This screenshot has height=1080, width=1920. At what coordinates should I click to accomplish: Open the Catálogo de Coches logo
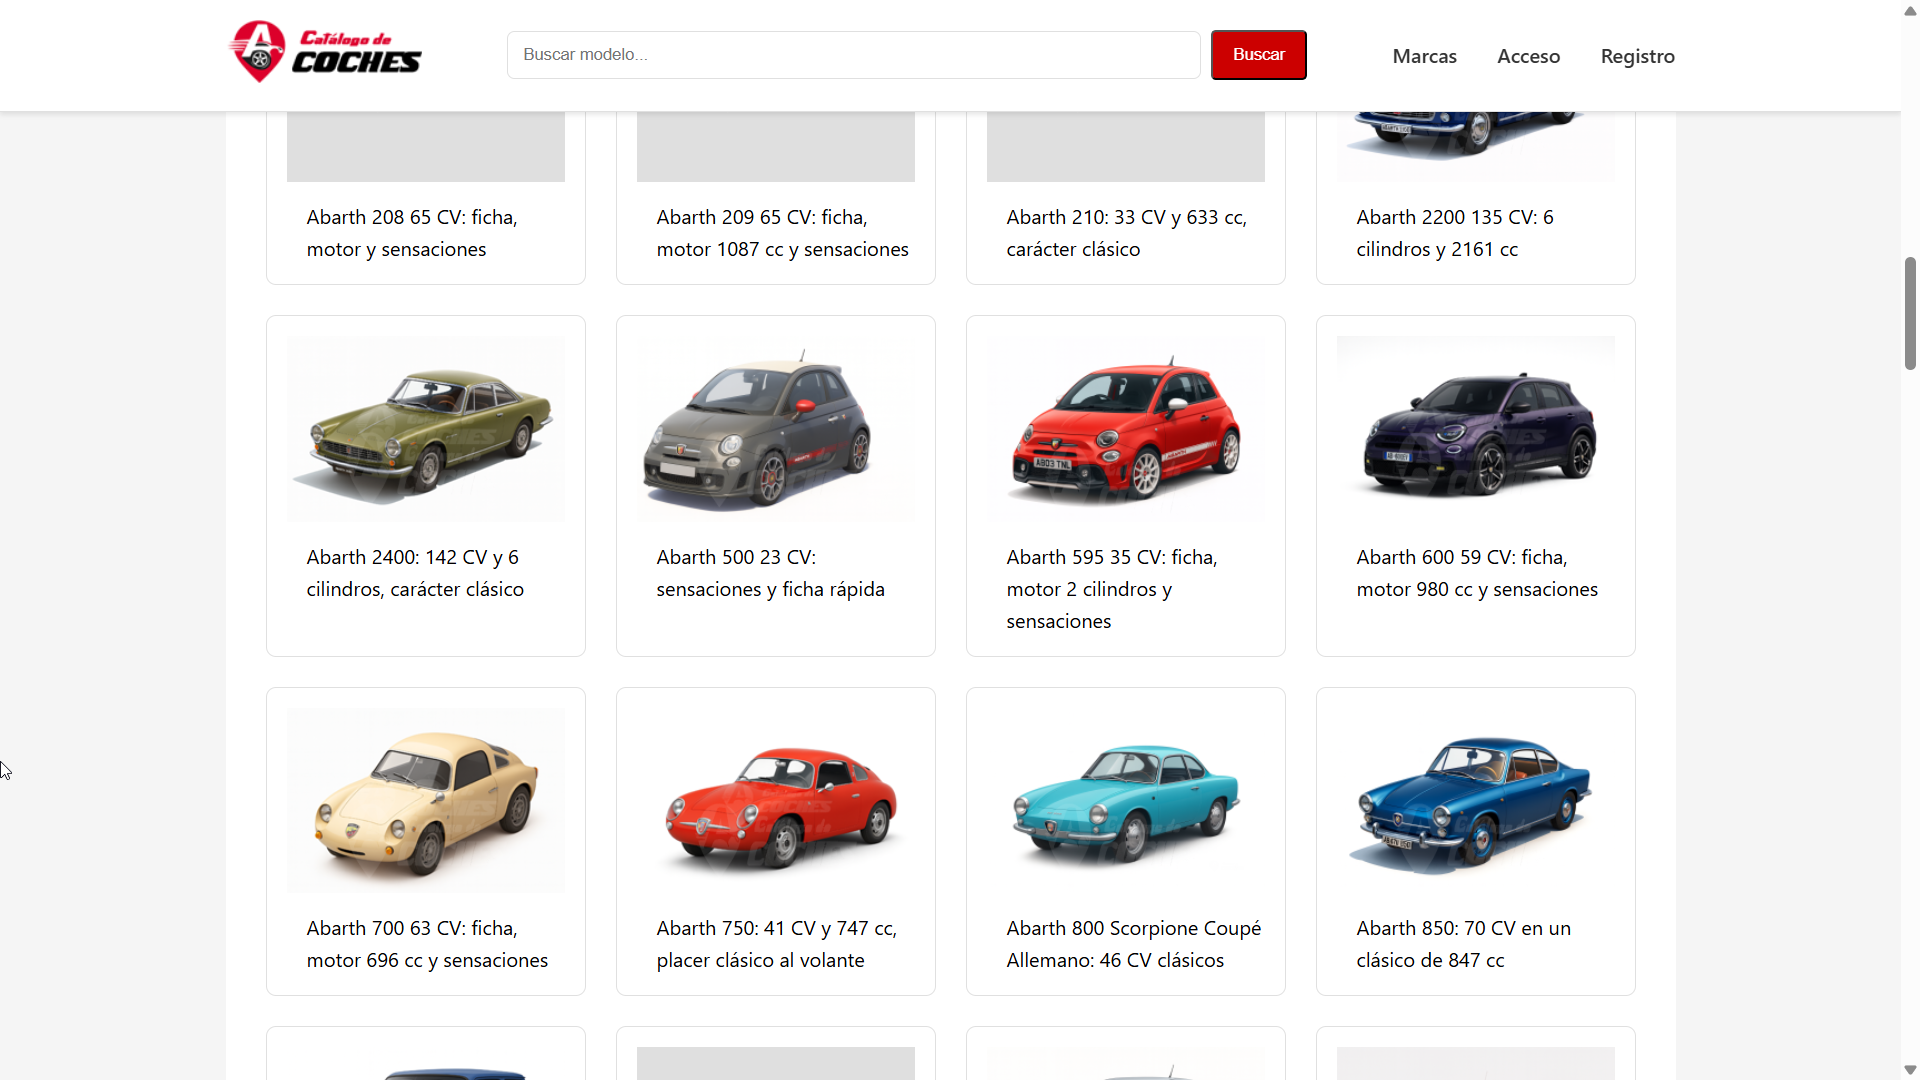click(x=326, y=52)
